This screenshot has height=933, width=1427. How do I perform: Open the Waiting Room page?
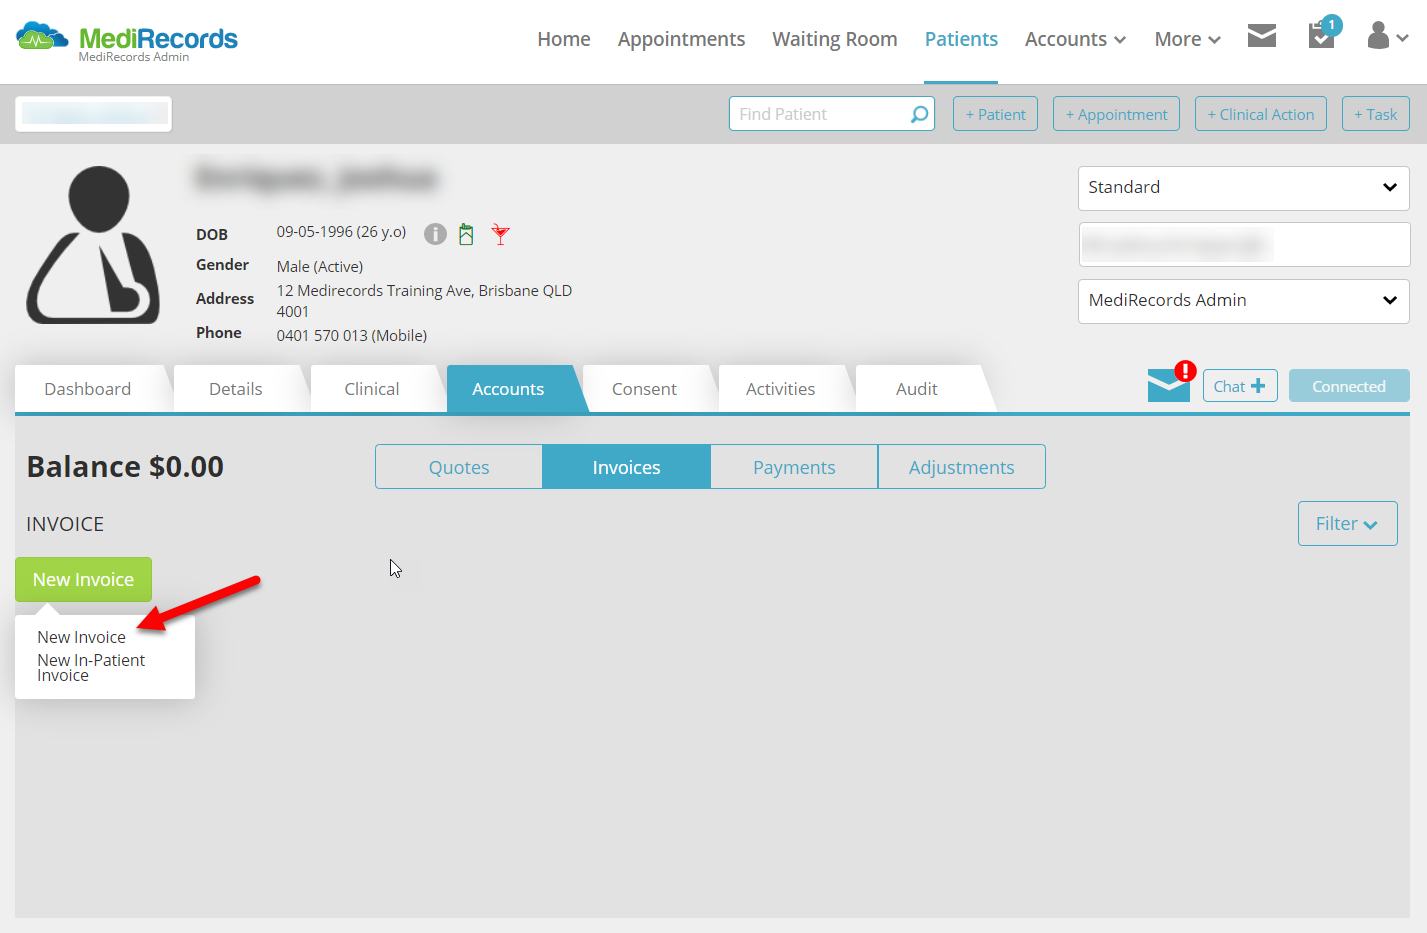coord(835,39)
